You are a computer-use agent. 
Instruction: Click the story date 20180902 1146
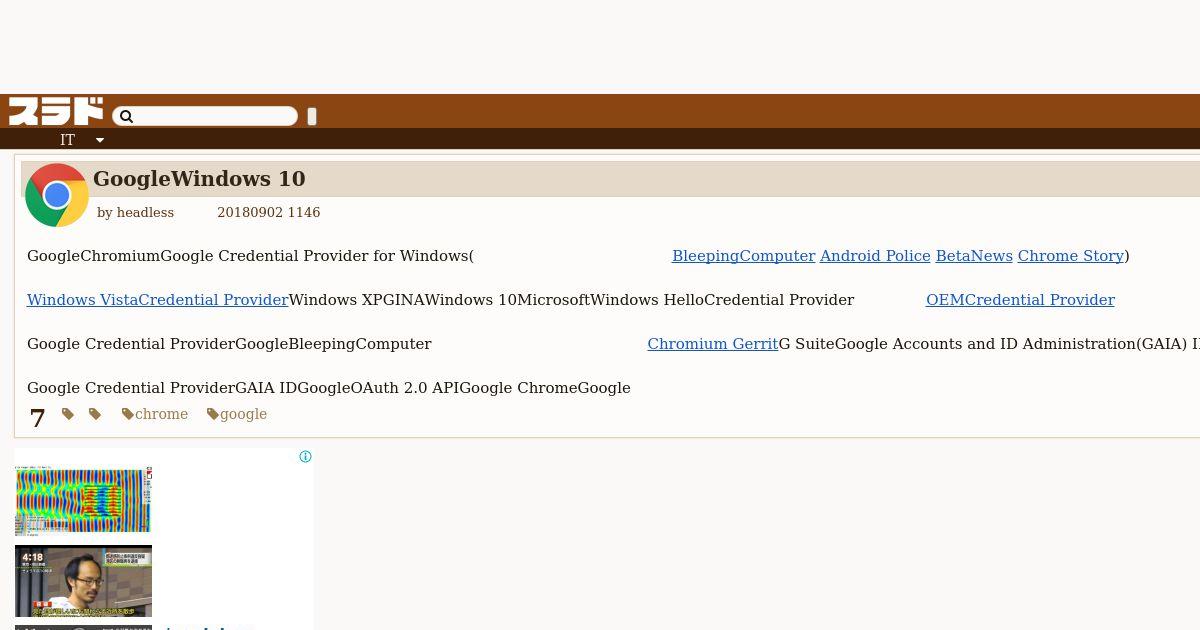[268, 212]
